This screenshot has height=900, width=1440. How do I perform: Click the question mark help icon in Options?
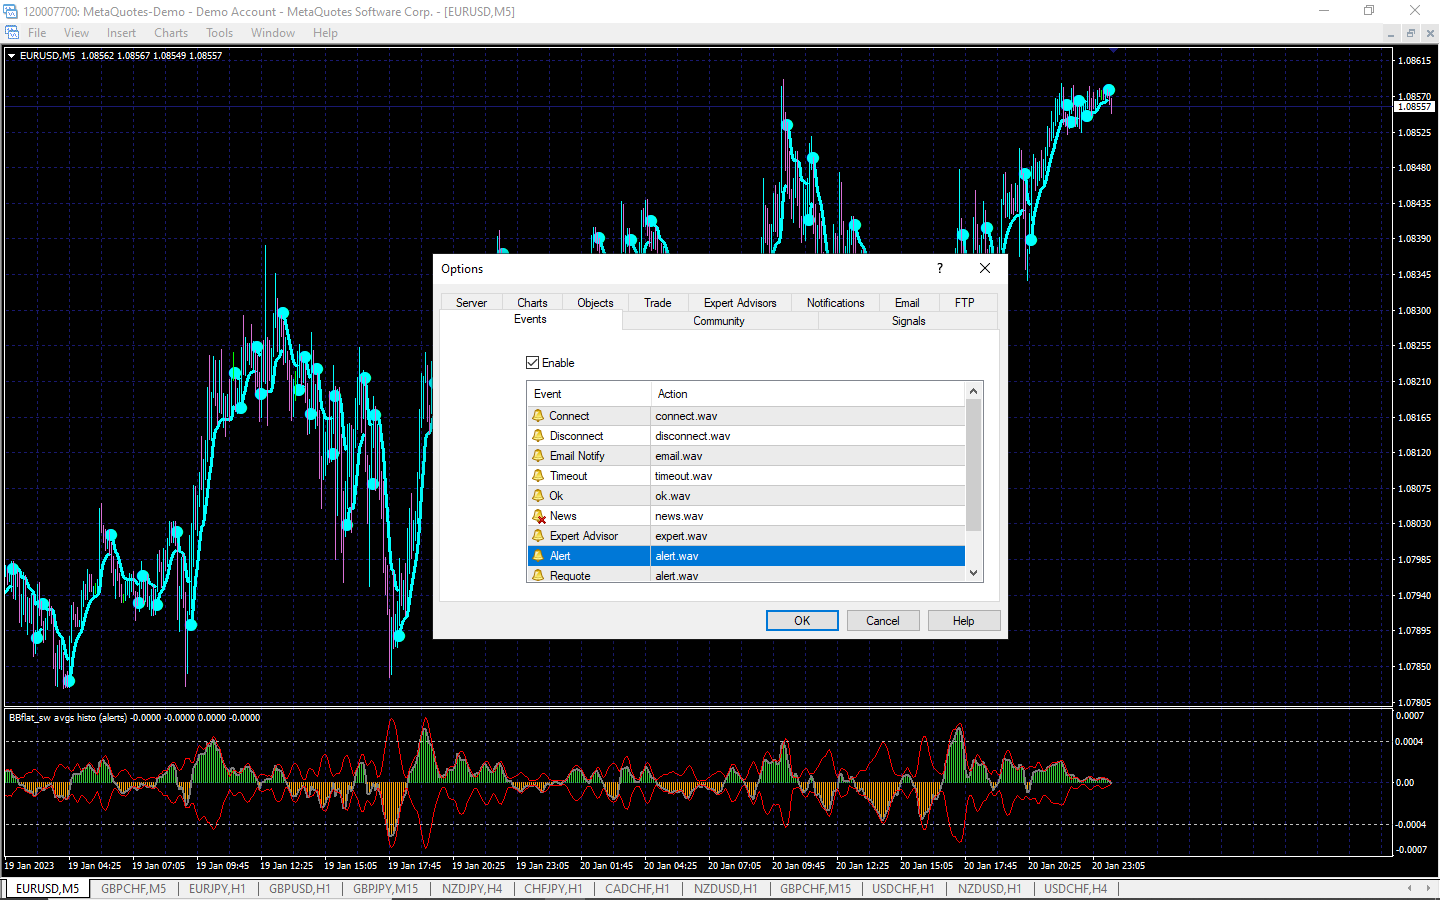click(x=939, y=268)
